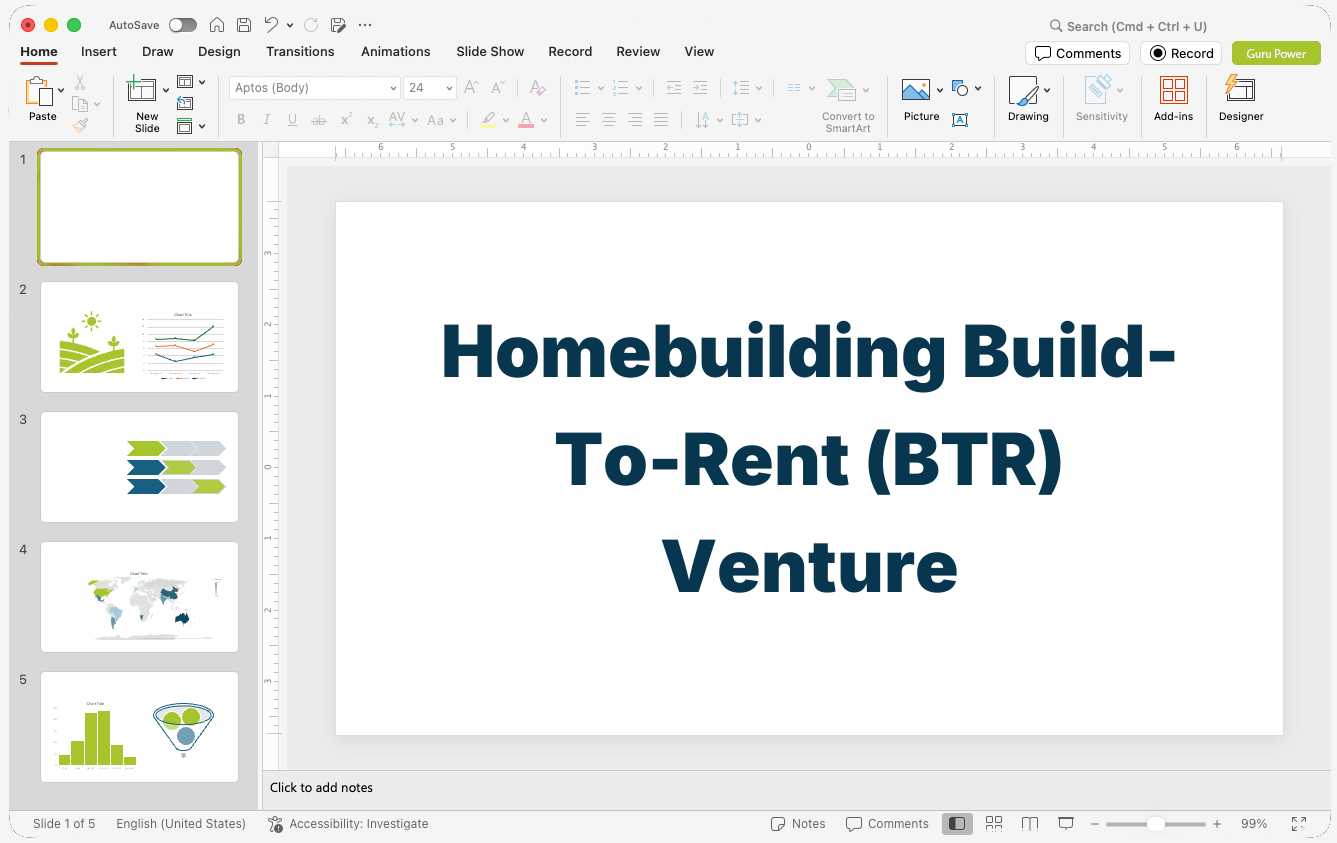Toggle Notes in status bar
1337x843 pixels.
click(798, 824)
